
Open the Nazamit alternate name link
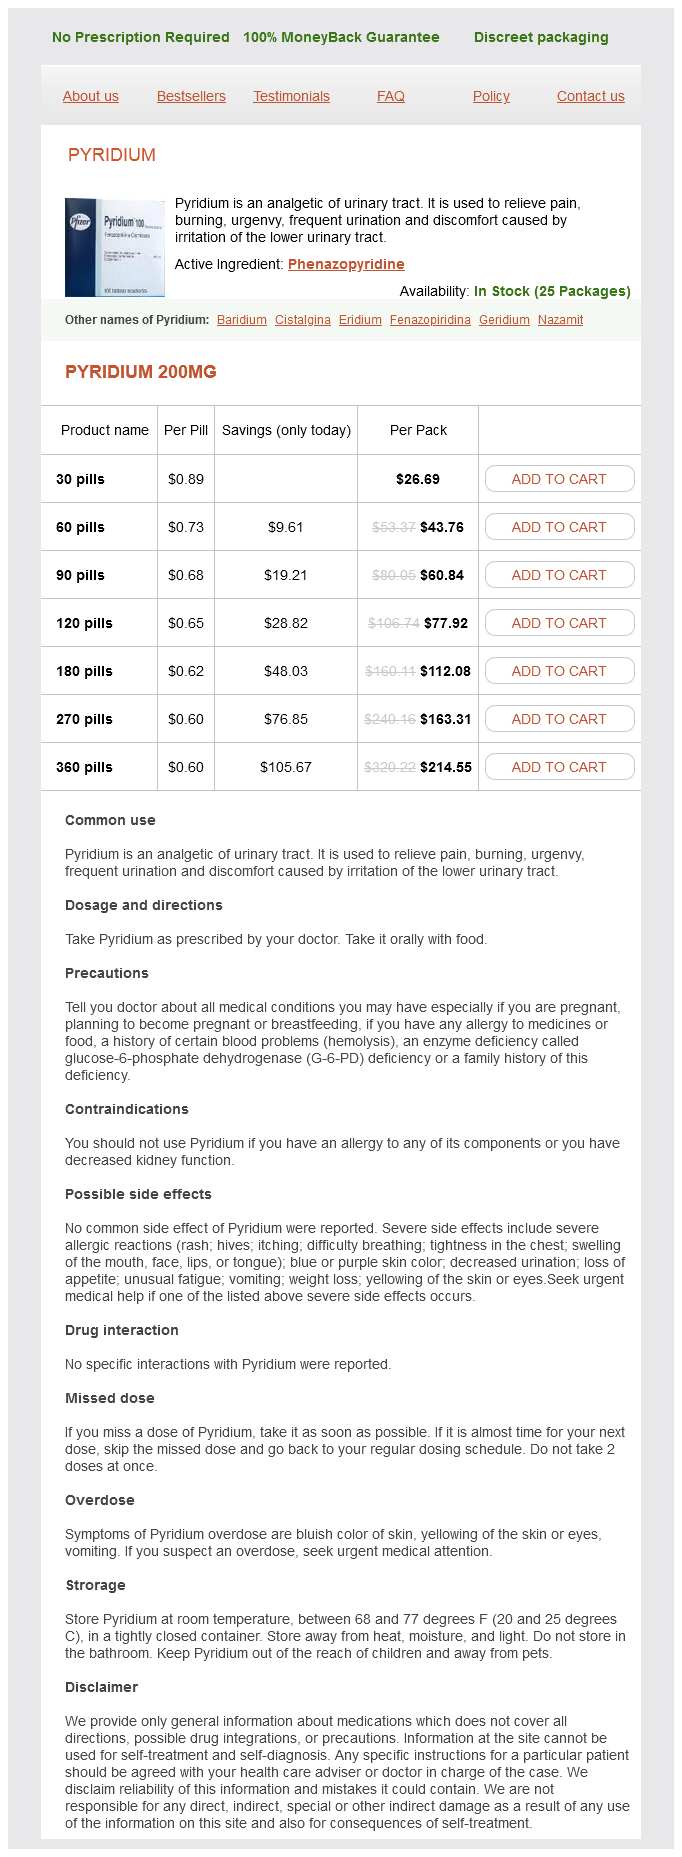pyautogui.click(x=560, y=320)
